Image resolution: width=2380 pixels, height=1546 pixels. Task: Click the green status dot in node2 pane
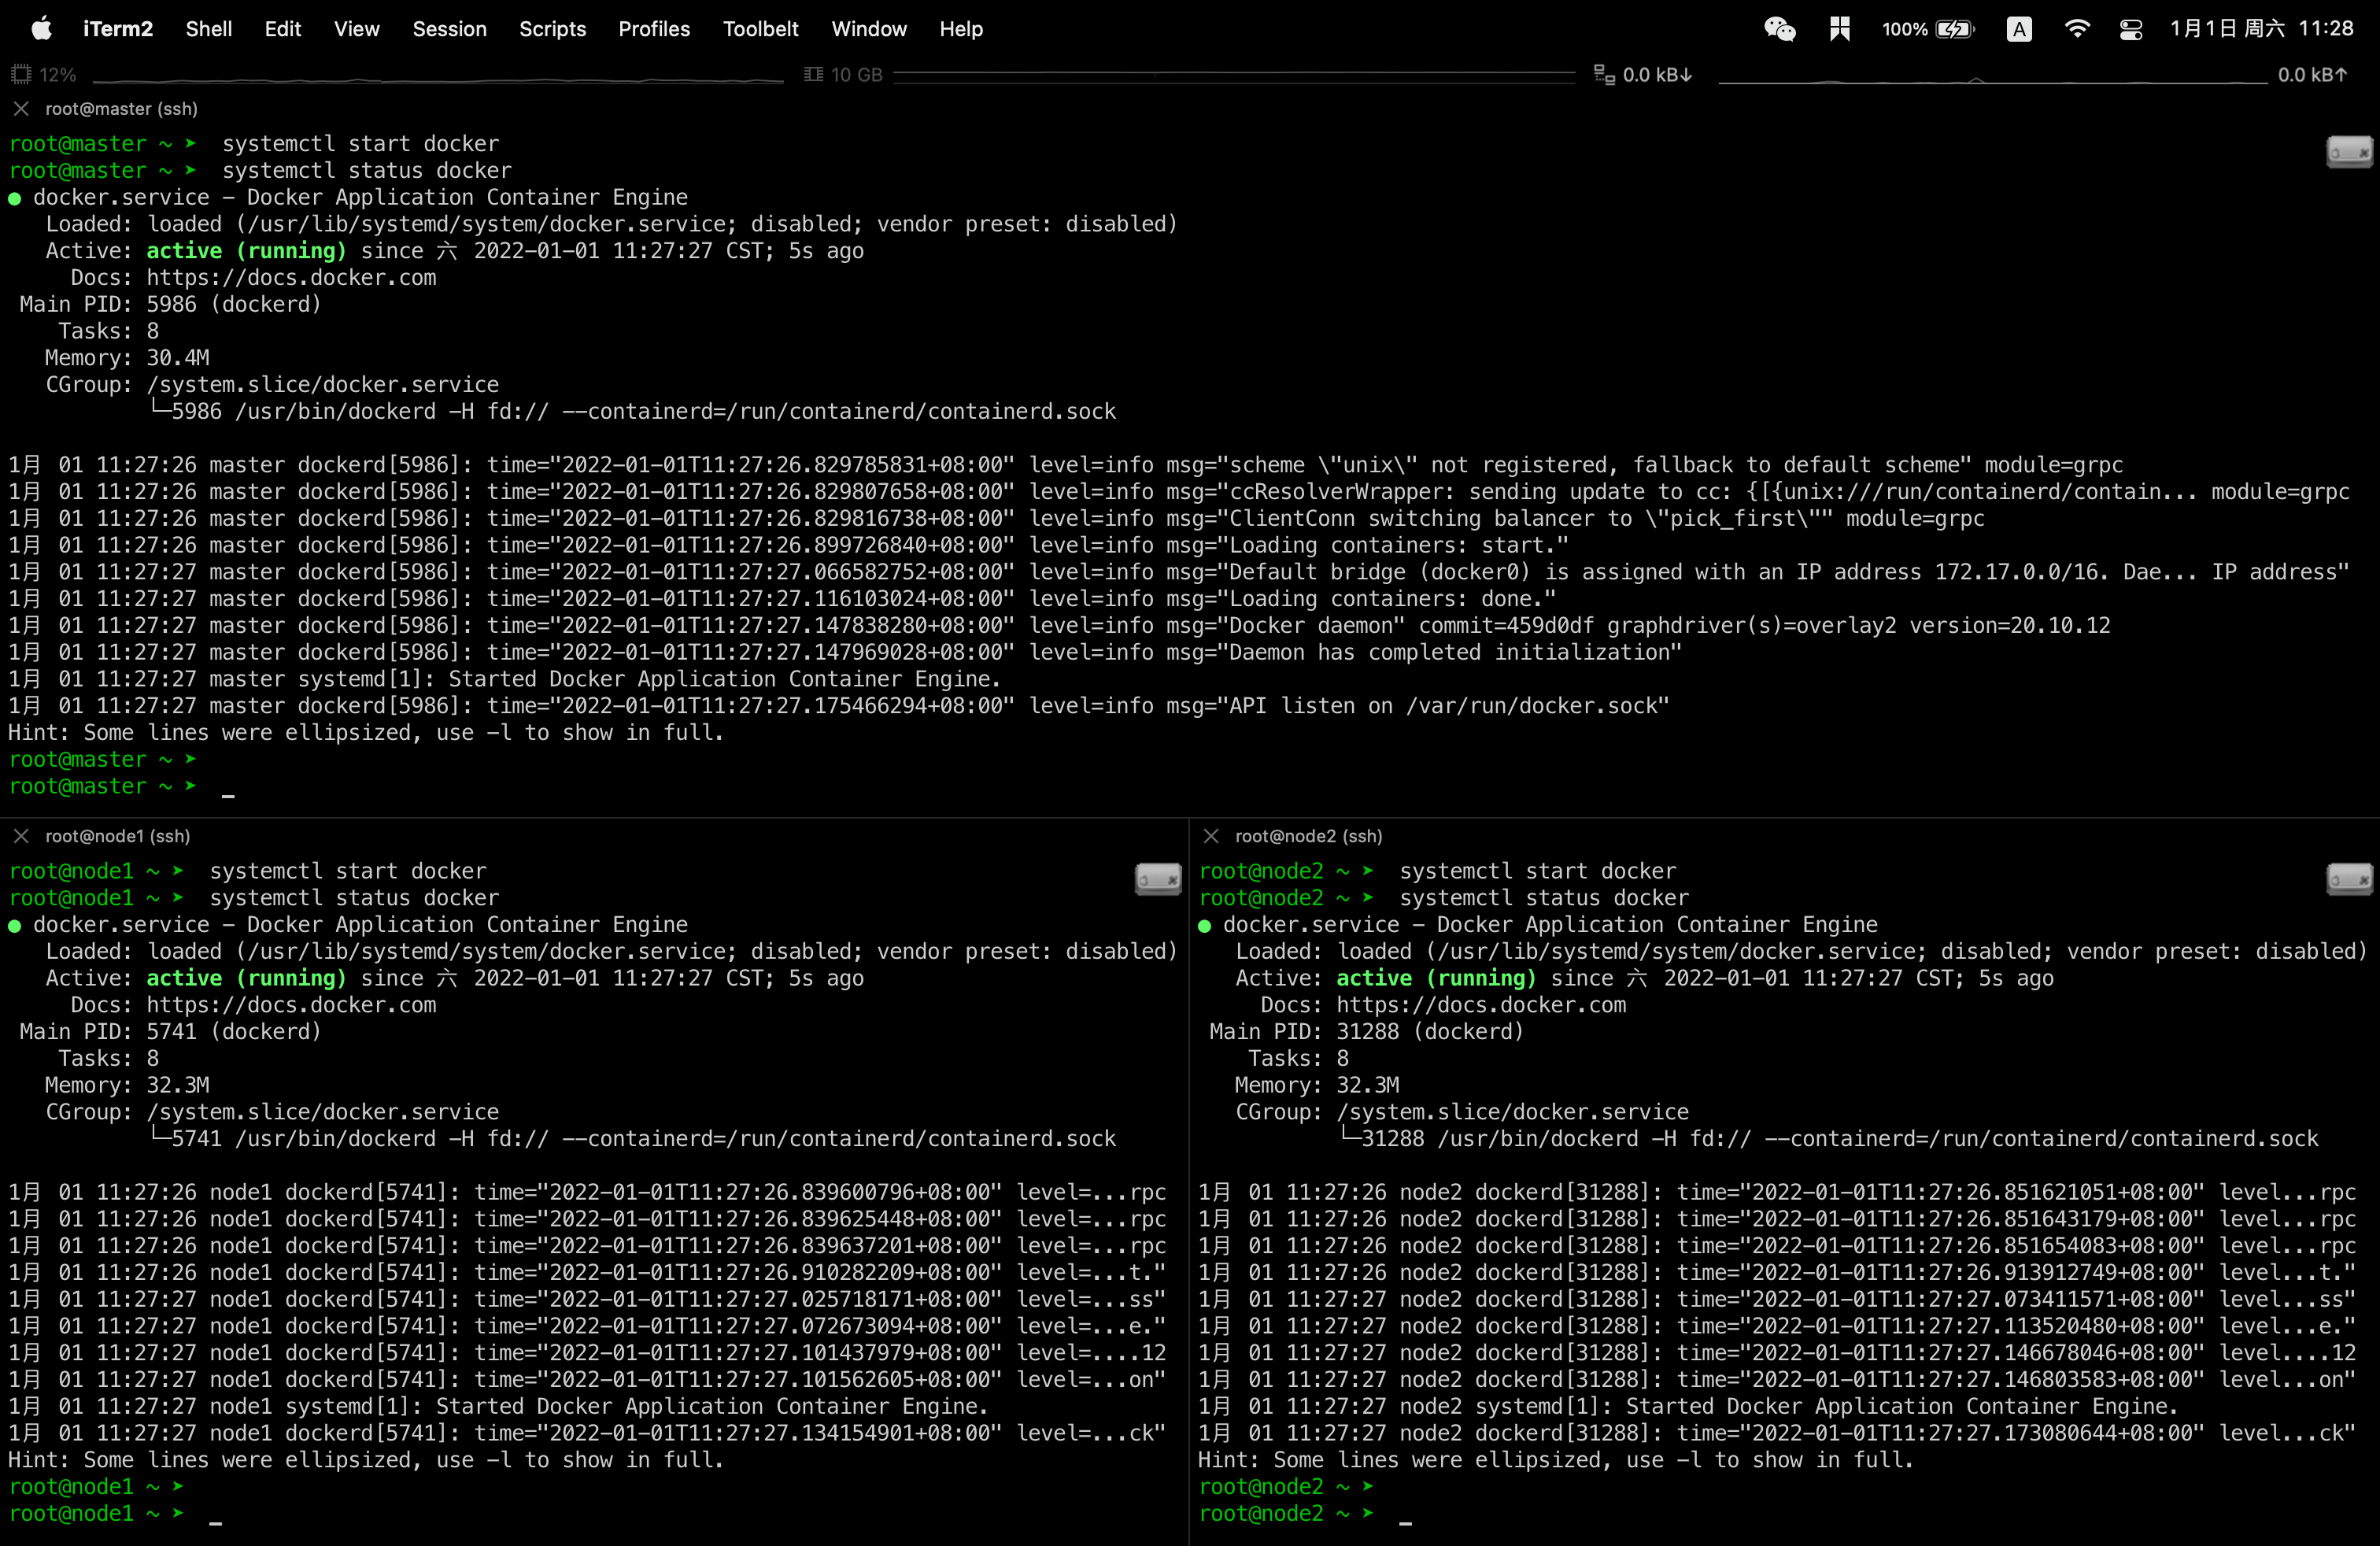pos(1204,925)
